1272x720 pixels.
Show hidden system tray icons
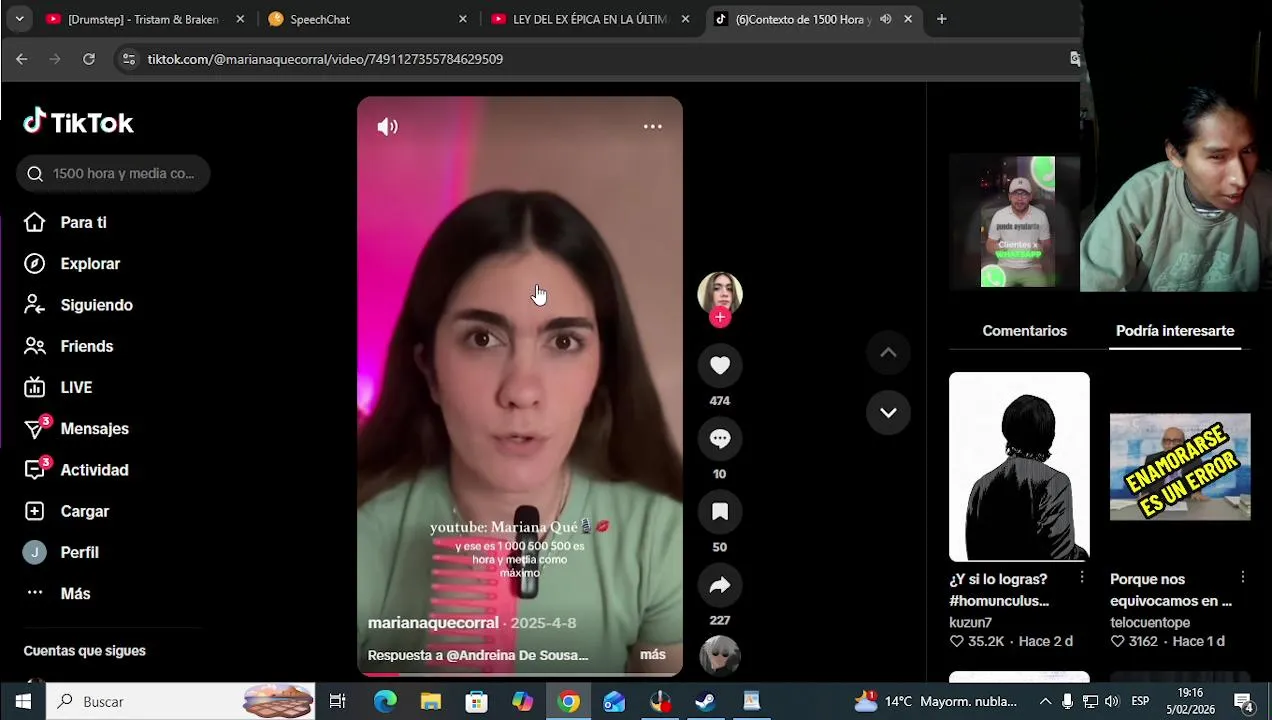pos(1045,702)
